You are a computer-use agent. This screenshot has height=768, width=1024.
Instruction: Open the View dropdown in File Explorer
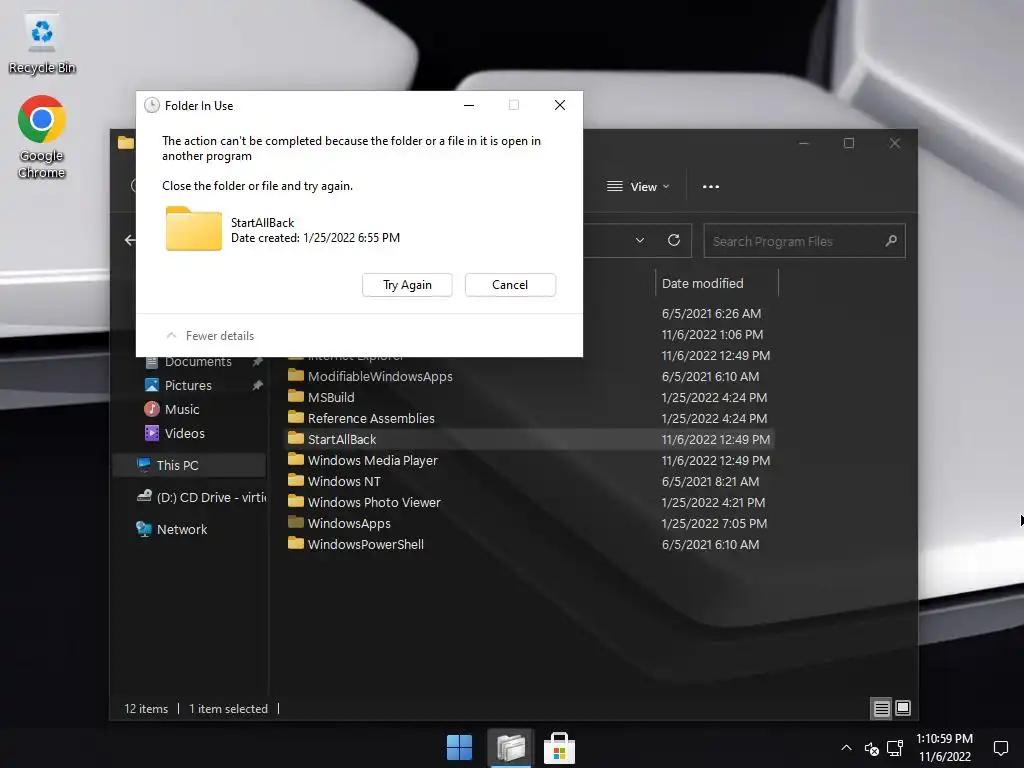click(637, 187)
